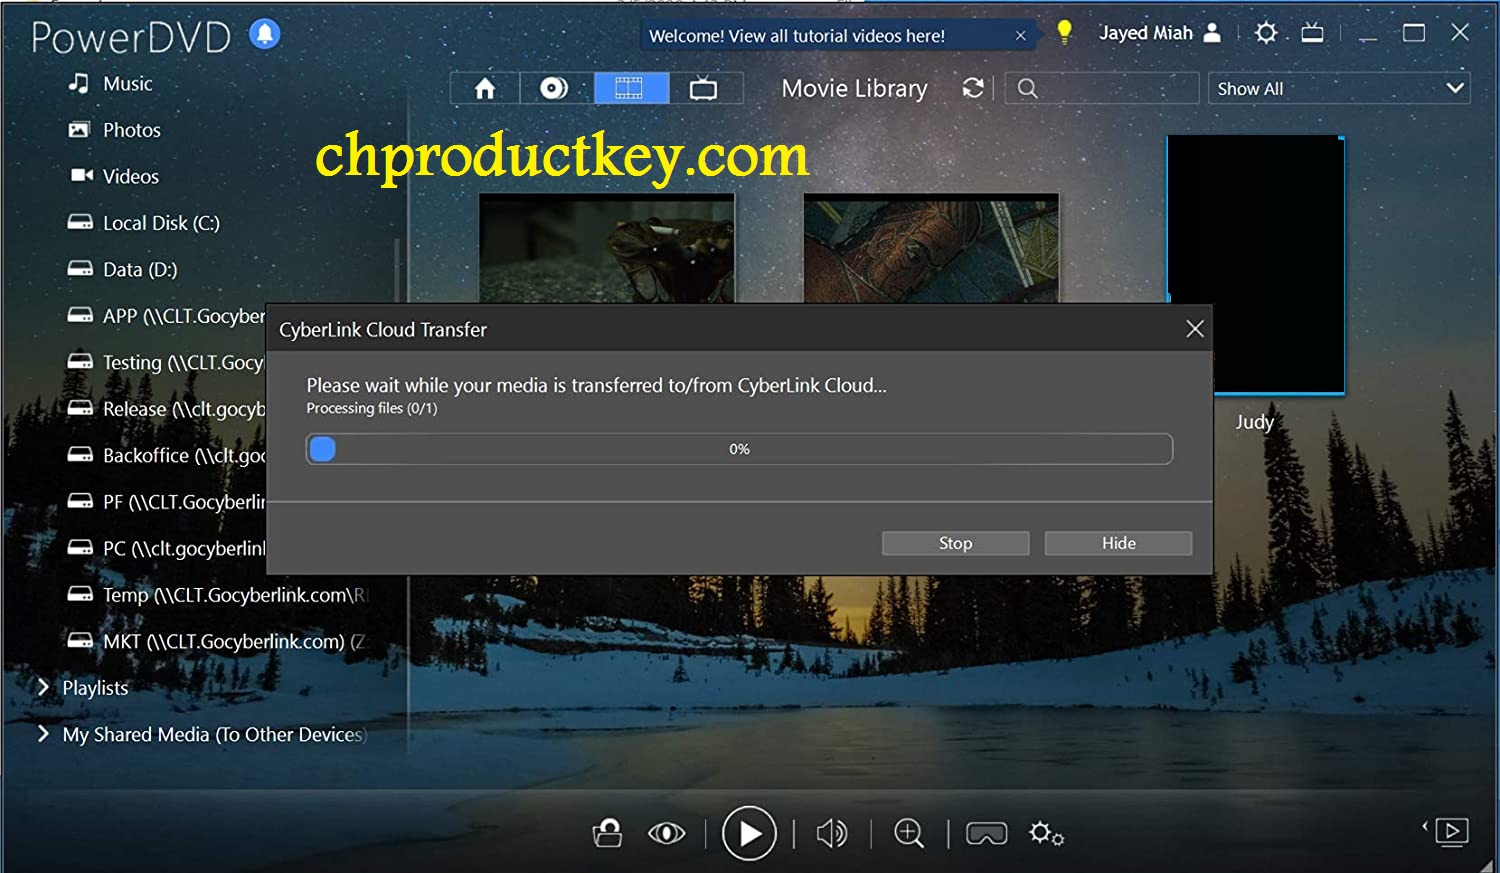
Task: Select the first movie thumbnail
Action: click(x=607, y=248)
